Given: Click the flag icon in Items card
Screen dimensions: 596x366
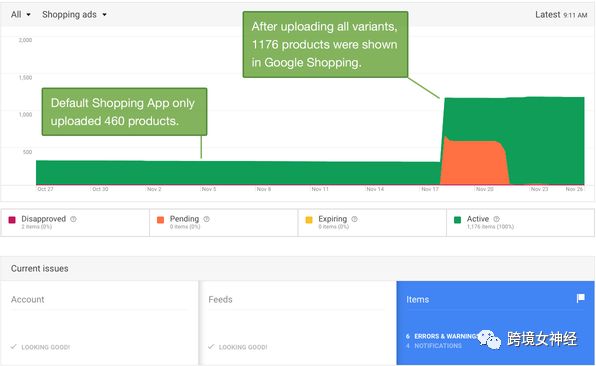Looking at the screenshot, I should [x=580, y=298].
